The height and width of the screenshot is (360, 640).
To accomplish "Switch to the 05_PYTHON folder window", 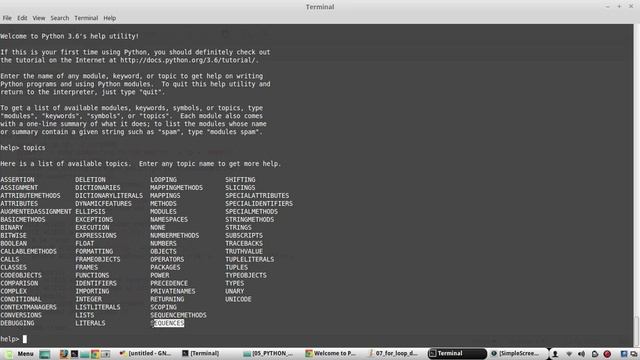I will click(x=269, y=353).
